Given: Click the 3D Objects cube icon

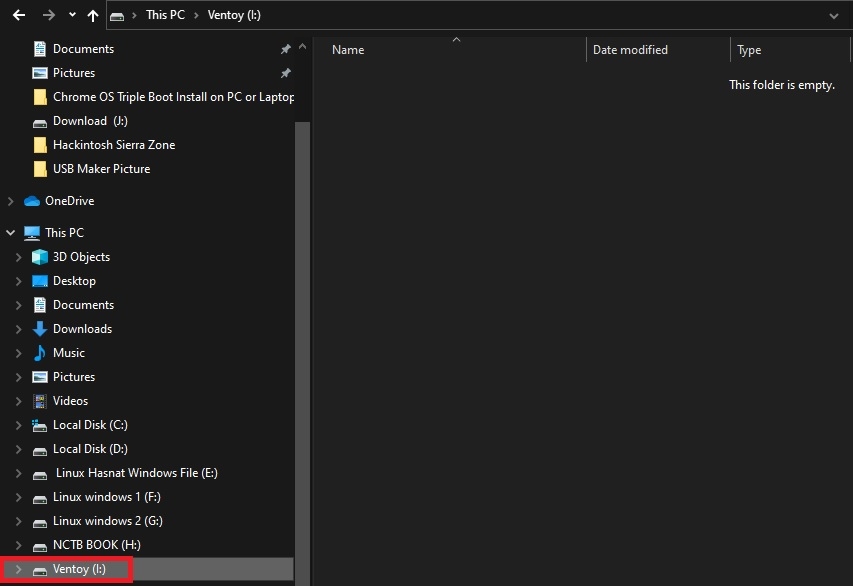Looking at the screenshot, I should [40, 257].
